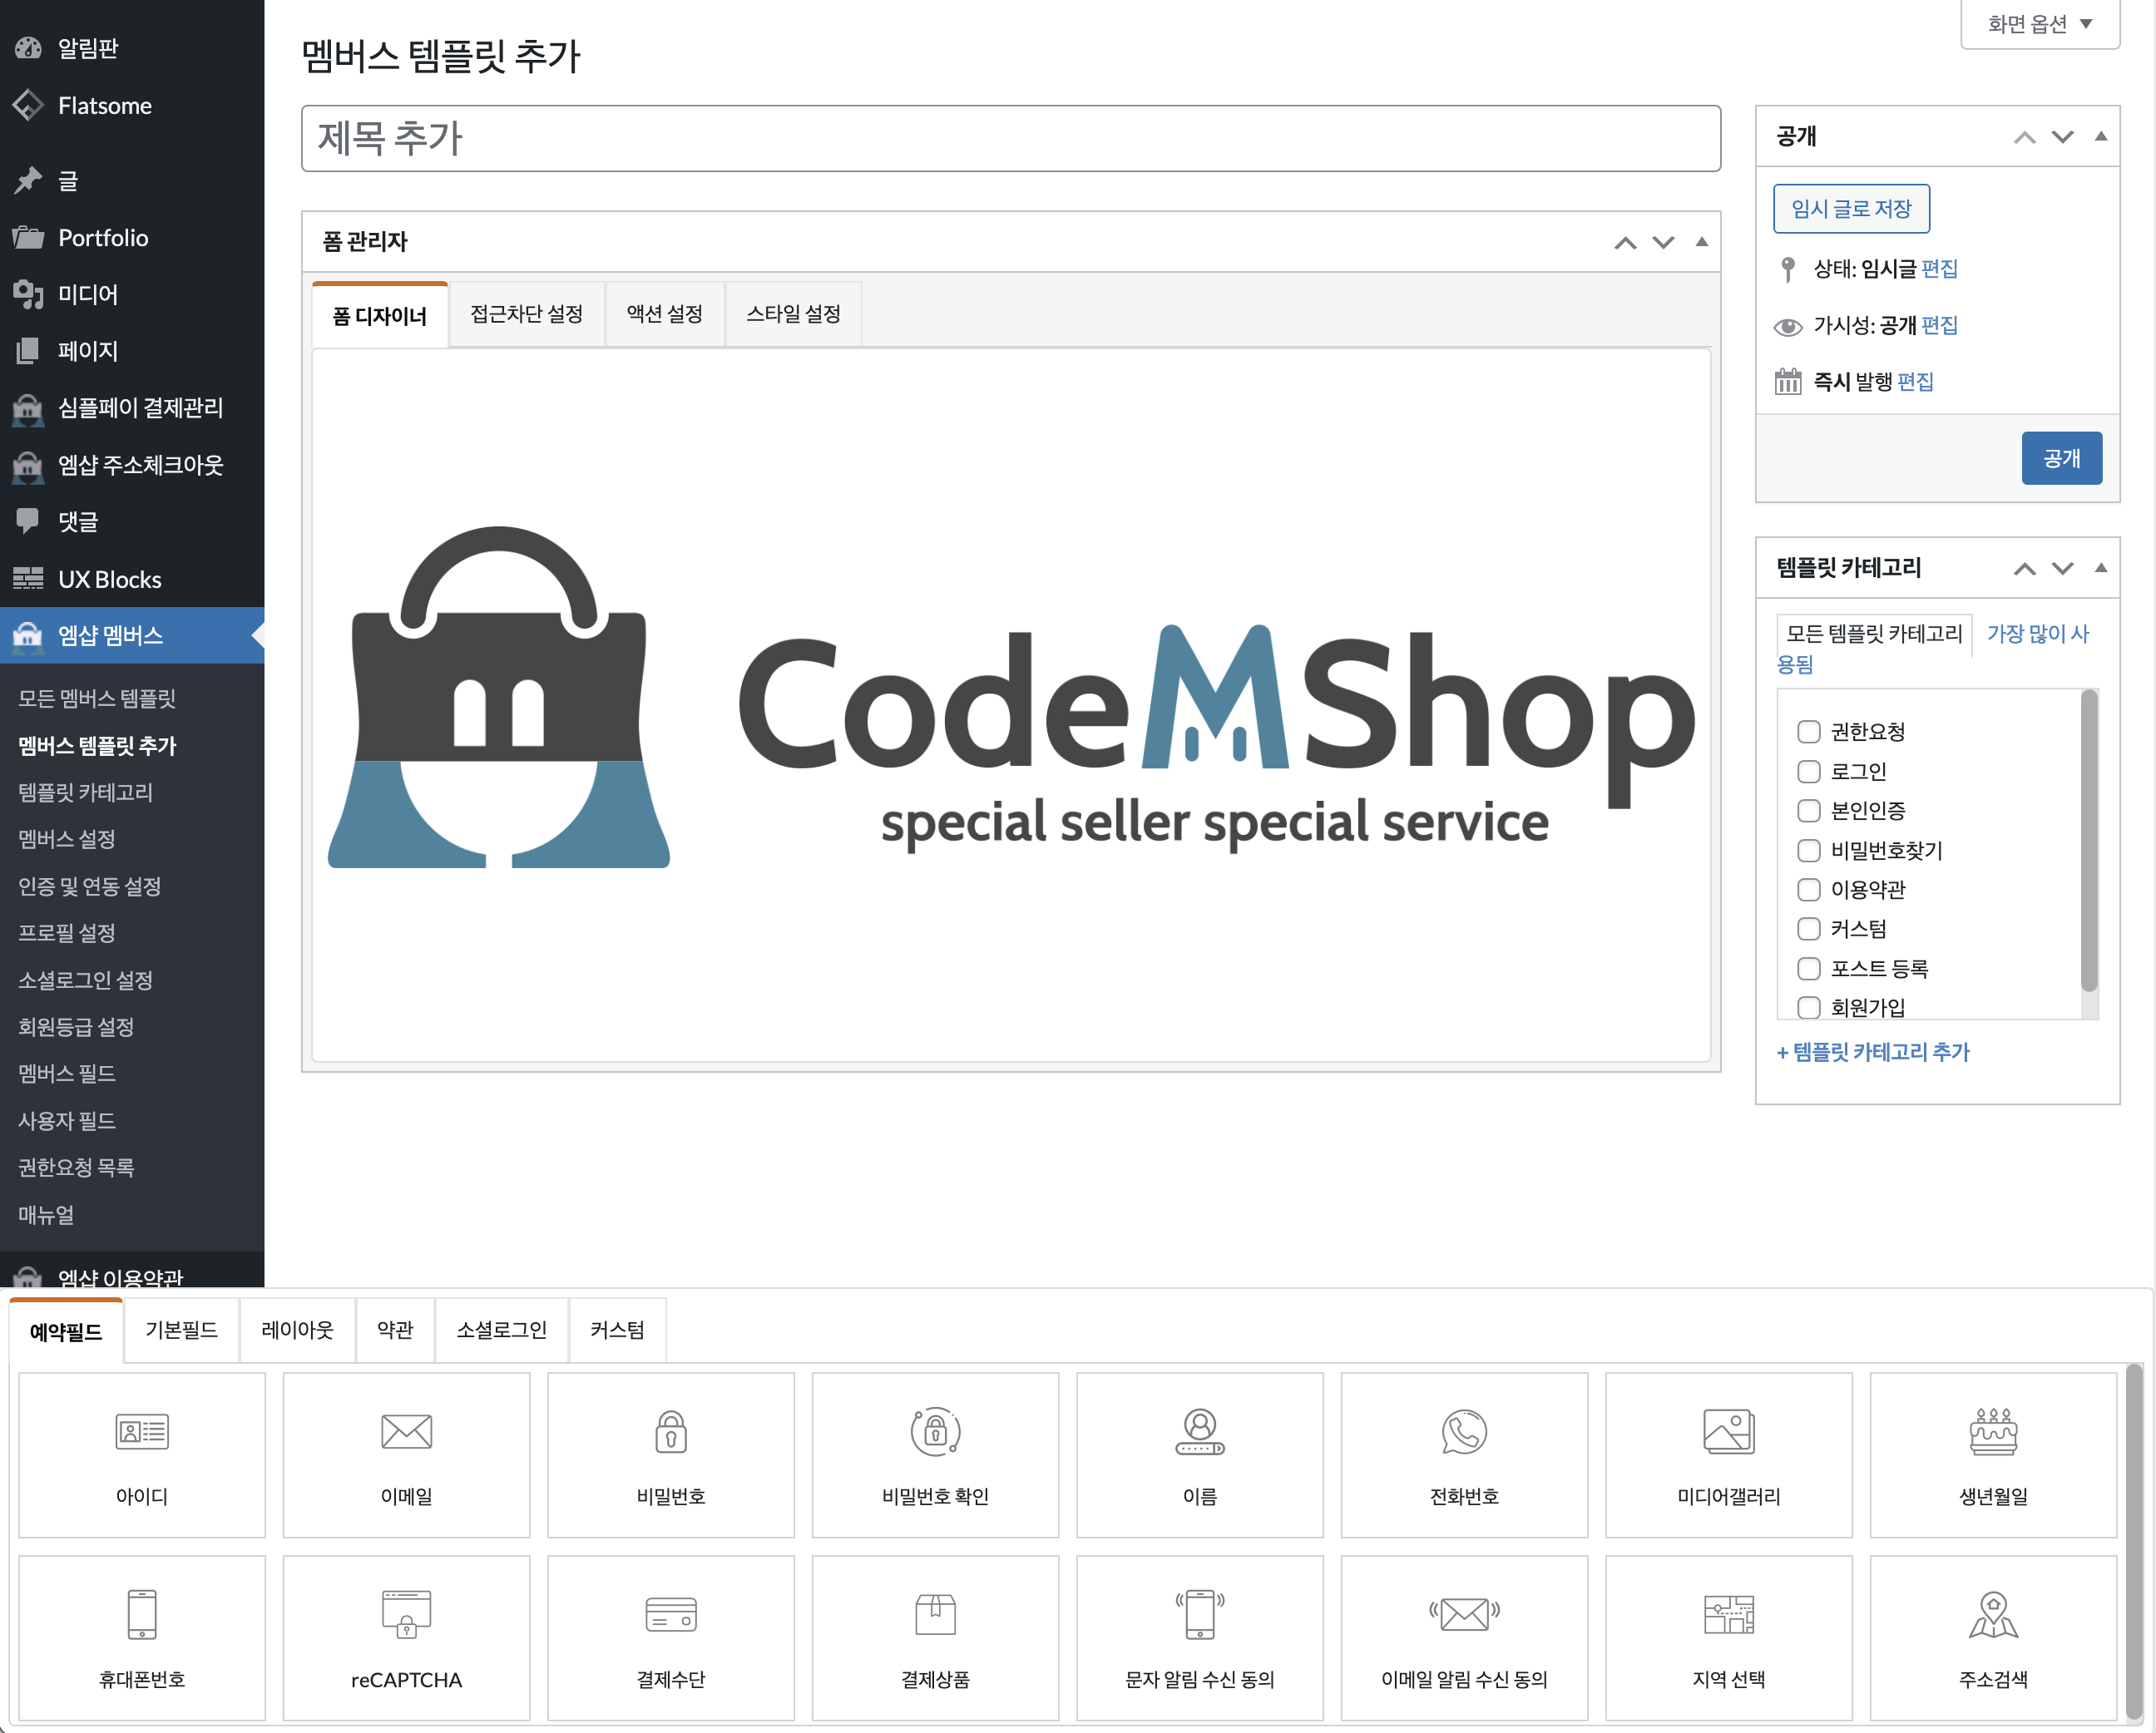Open 알림판 dashboard in sidebar
The image size is (2156, 1733).
click(132, 48)
